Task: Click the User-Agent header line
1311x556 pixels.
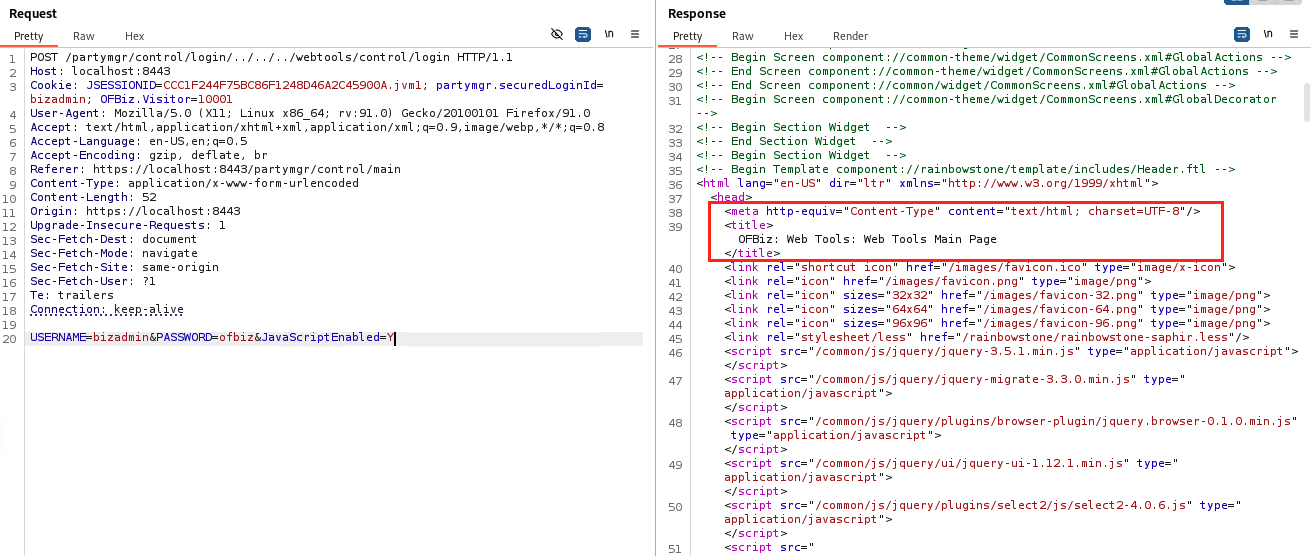Action: point(310,114)
